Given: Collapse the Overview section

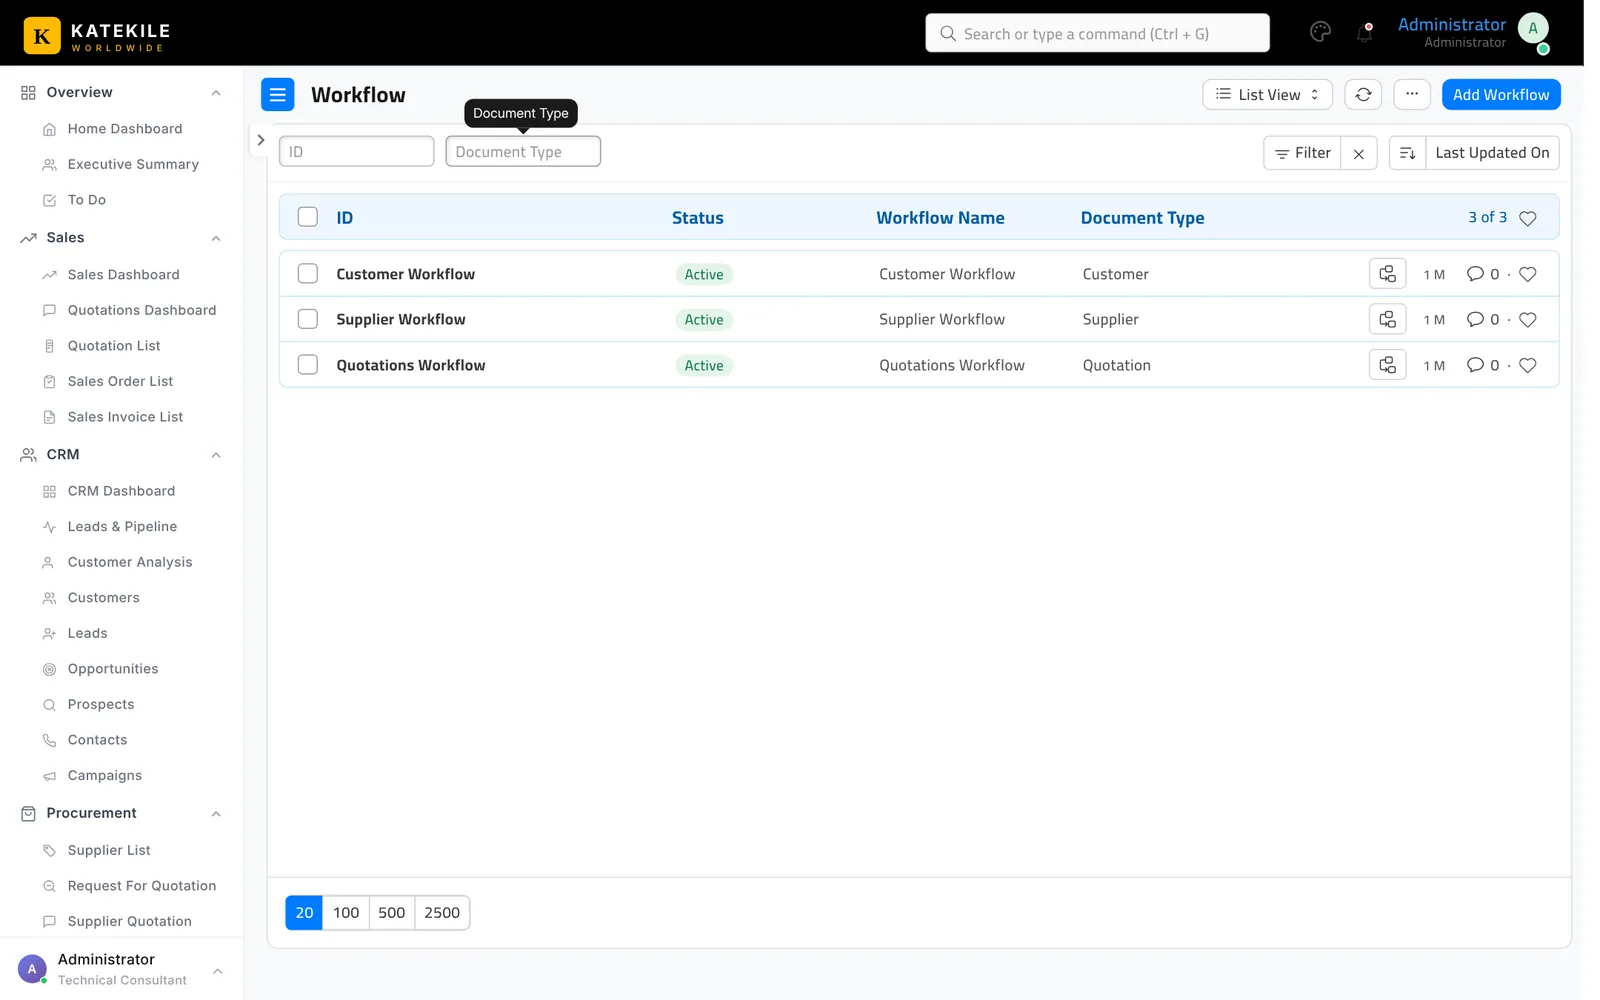Looking at the screenshot, I should 216,93.
